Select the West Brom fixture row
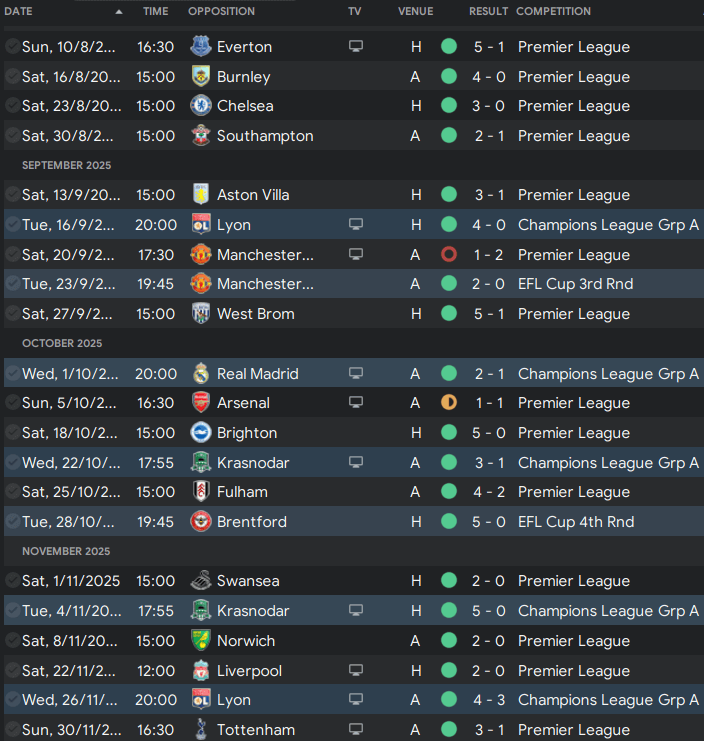This screenshot has height=741, width=704. pyautogui.click(x=354, y=314)
